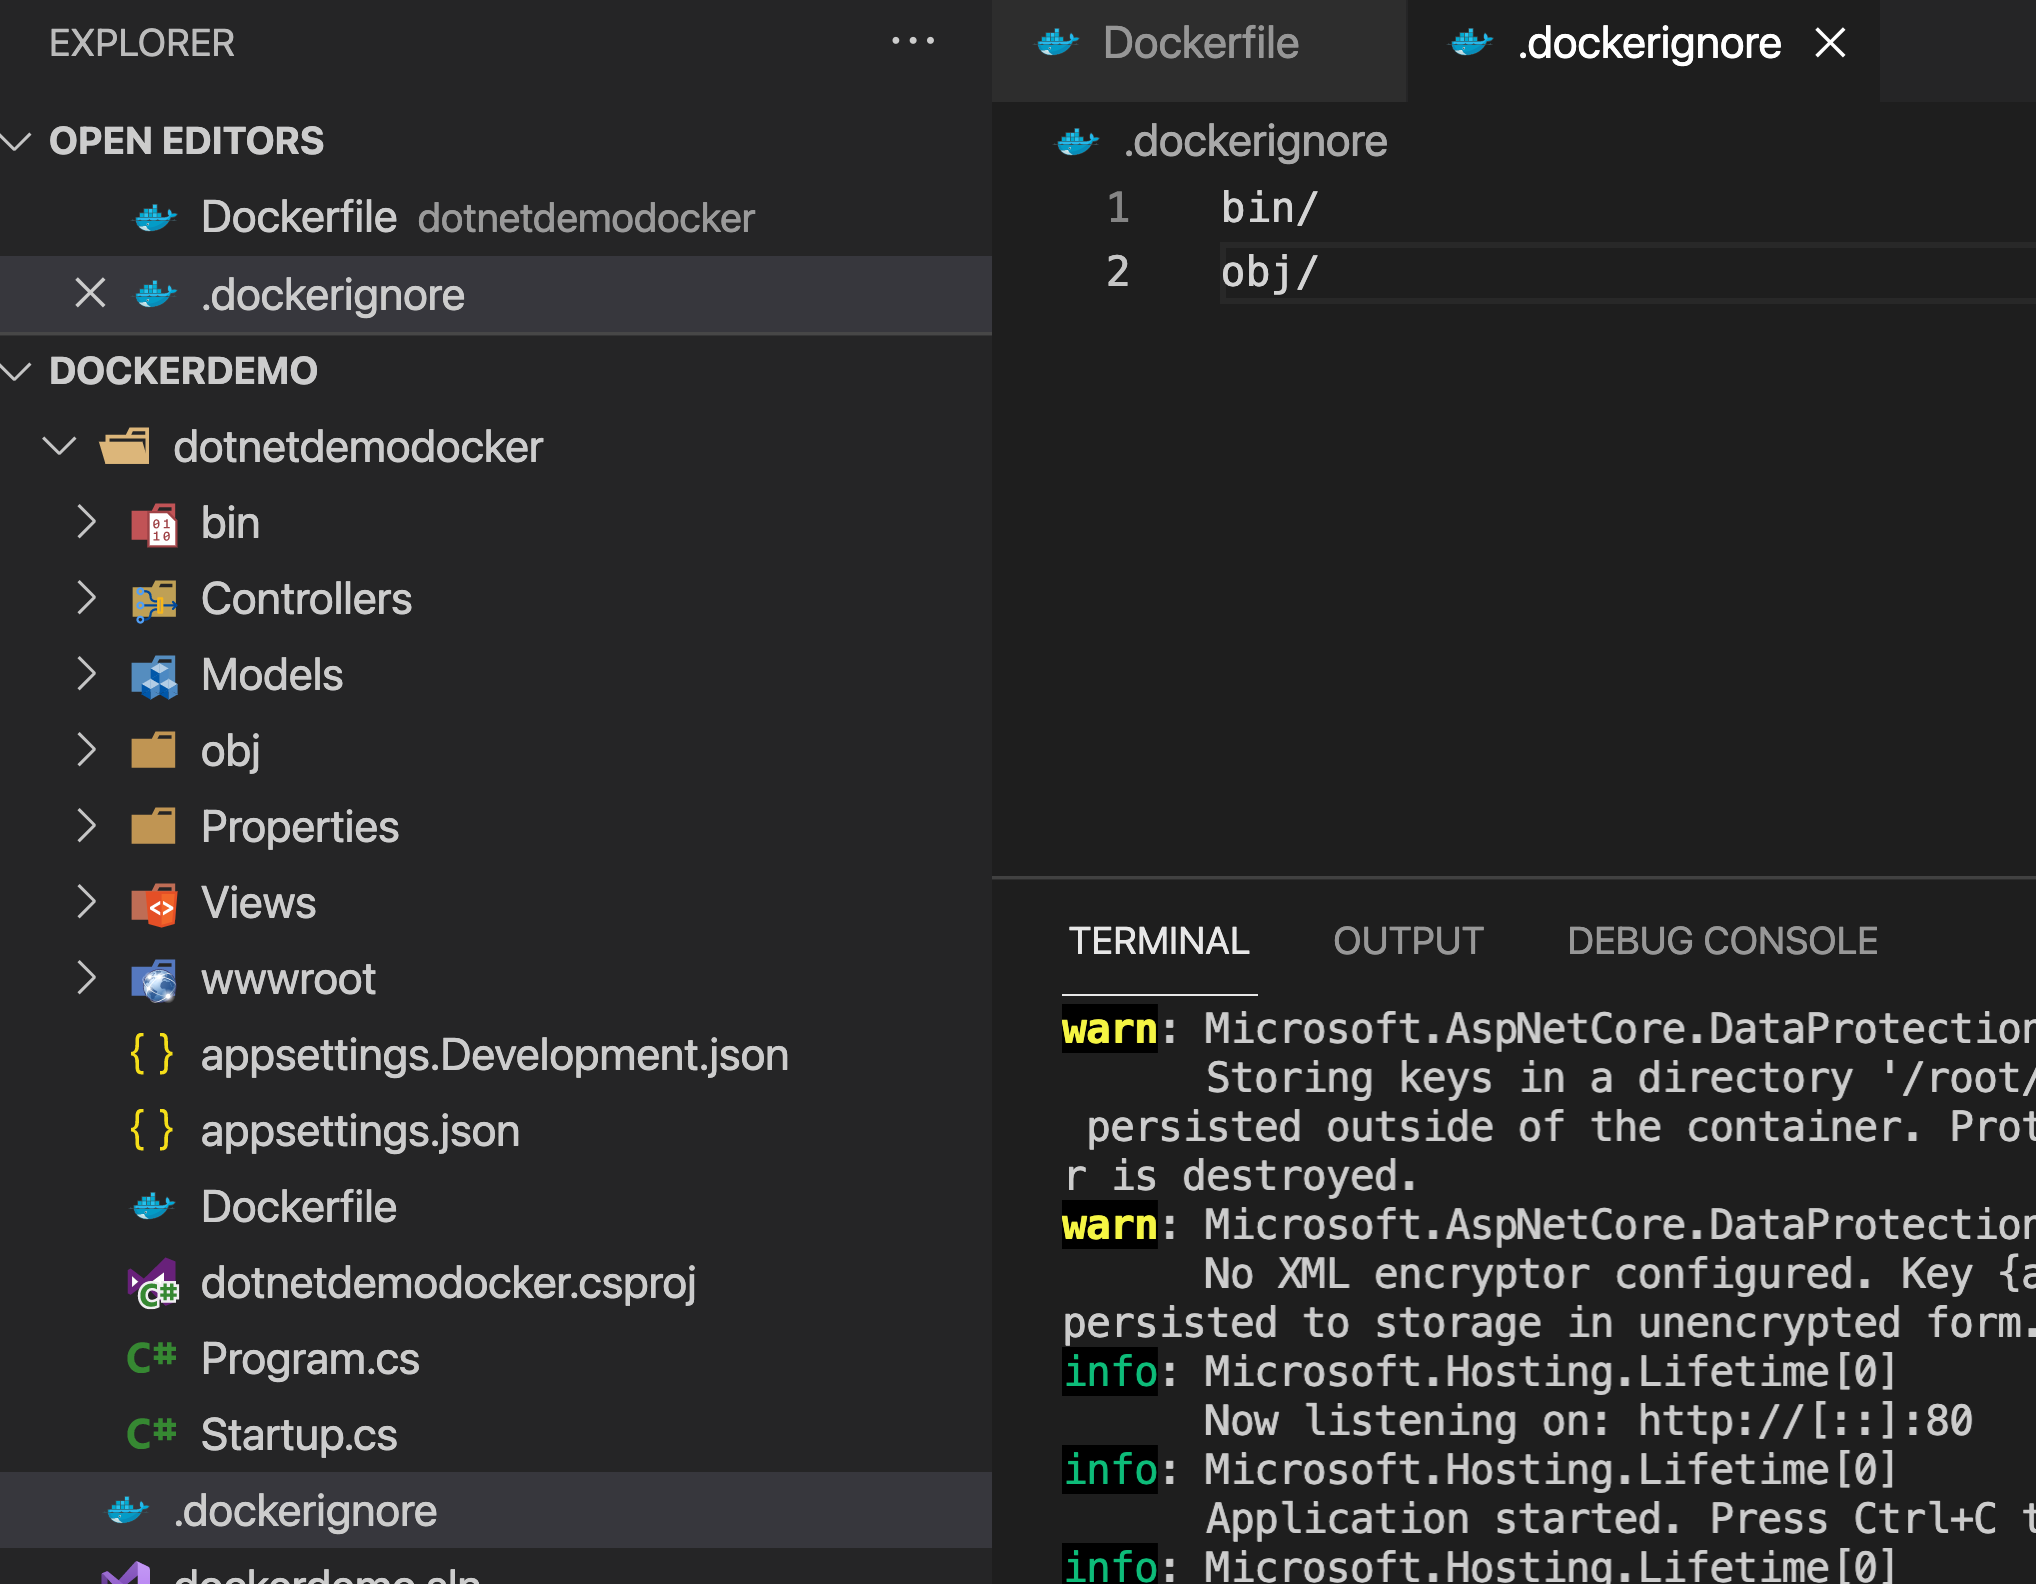Collapse the DOCKERDEMO section

[x=15, y=370]
